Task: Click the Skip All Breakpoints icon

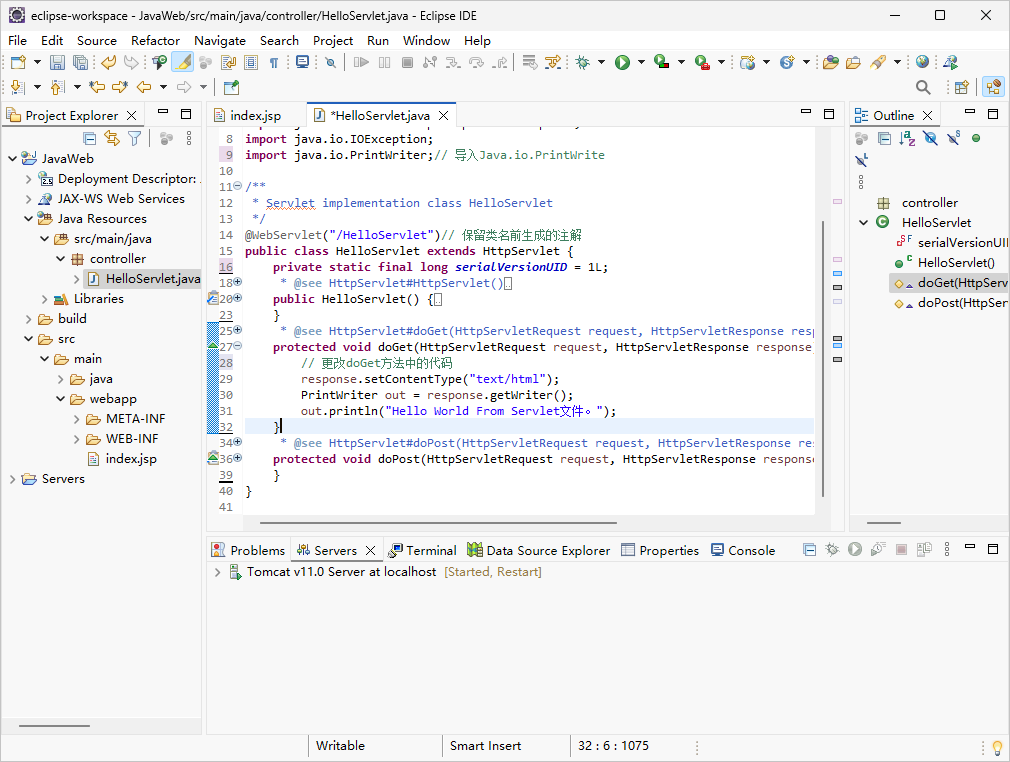Action: [330, 62]
